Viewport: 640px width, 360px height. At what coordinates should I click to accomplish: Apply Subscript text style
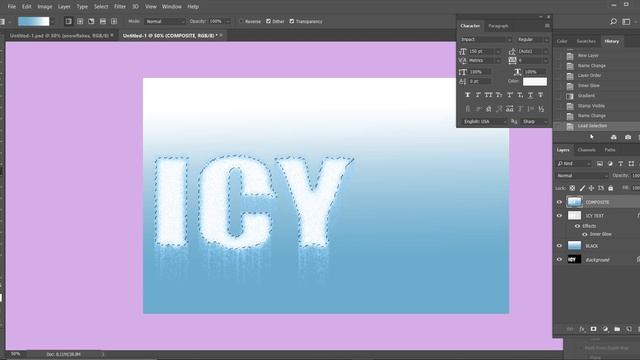point(520,95)
